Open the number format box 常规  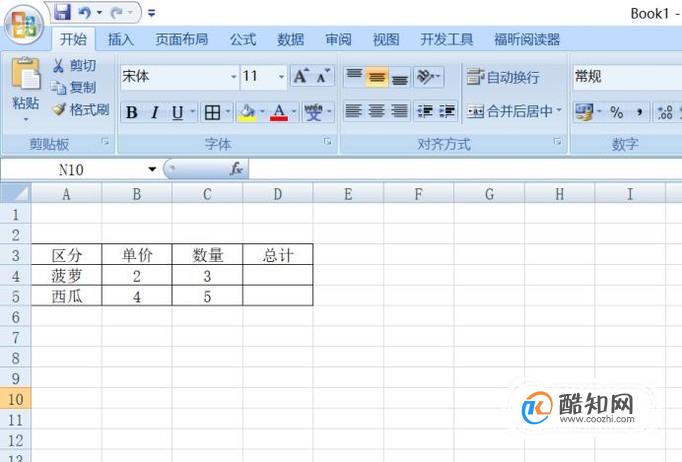click(x=627, y=77)
